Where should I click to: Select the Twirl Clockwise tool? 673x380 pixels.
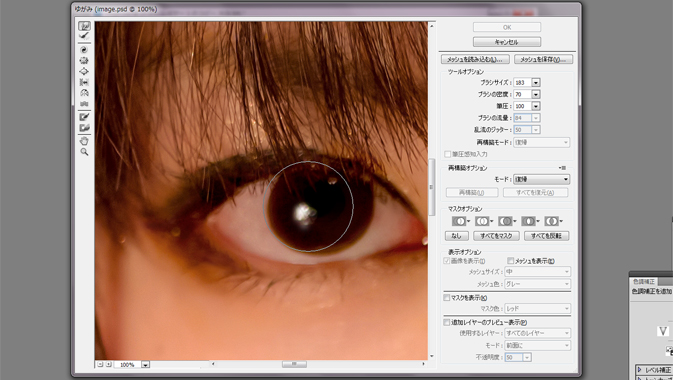pos(84,50)
